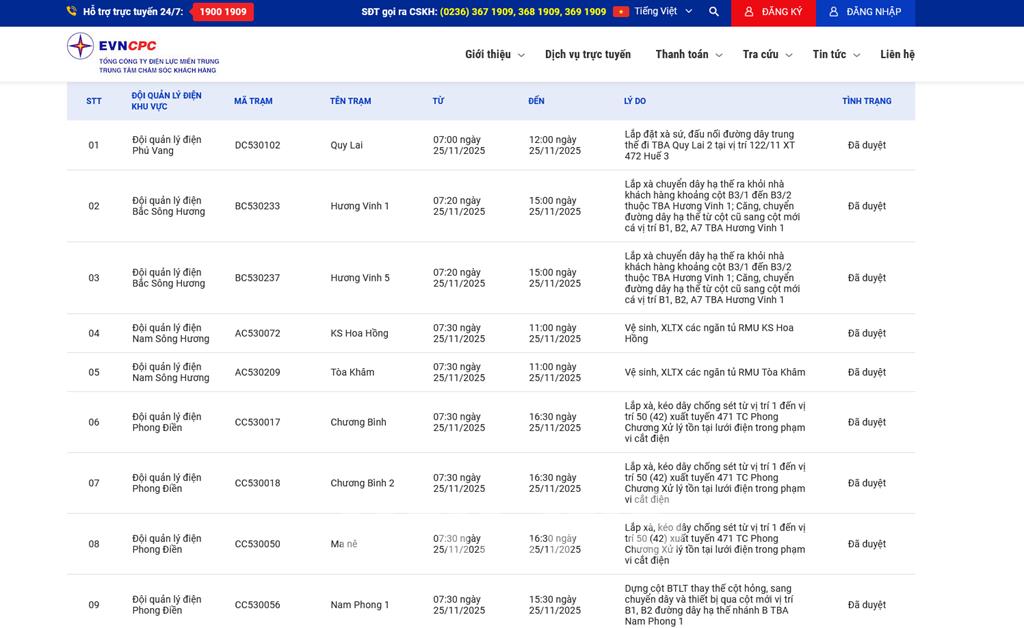This screenshot has height=628, width=1024.
Task: Select the row with station code DC530102
Action: coord(257,145)
